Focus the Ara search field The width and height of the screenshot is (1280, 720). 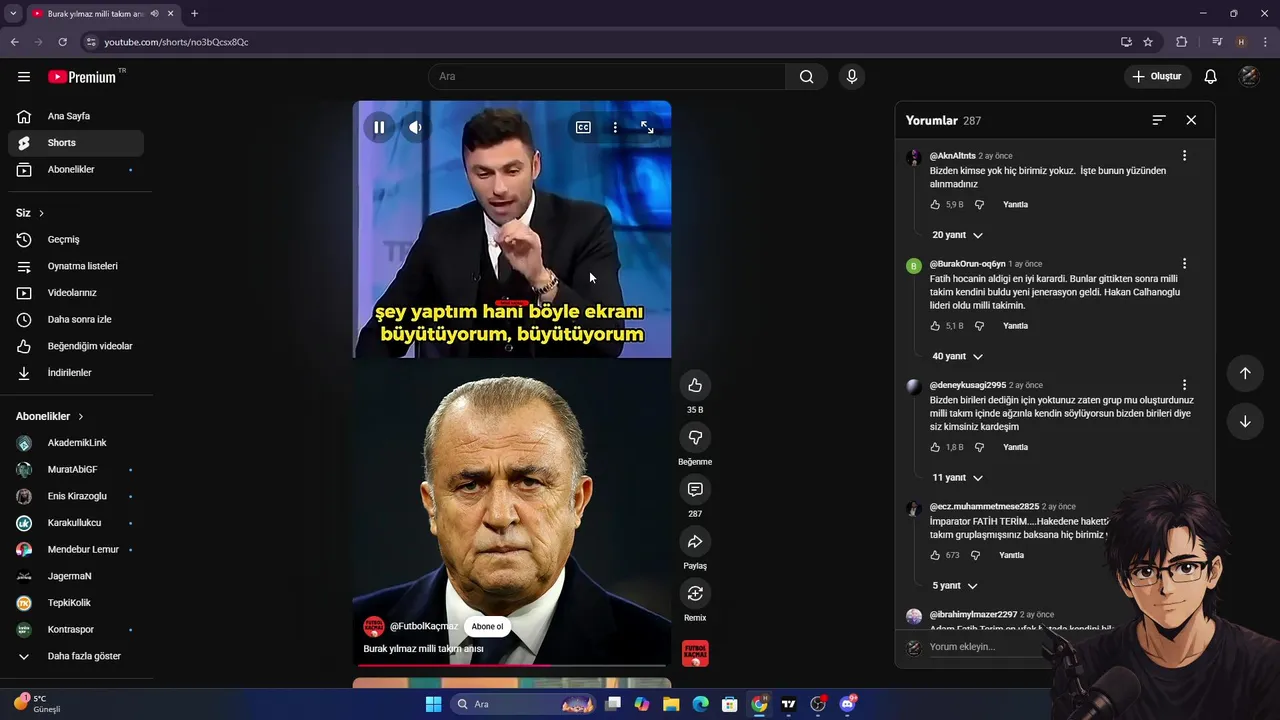(607, 76)
